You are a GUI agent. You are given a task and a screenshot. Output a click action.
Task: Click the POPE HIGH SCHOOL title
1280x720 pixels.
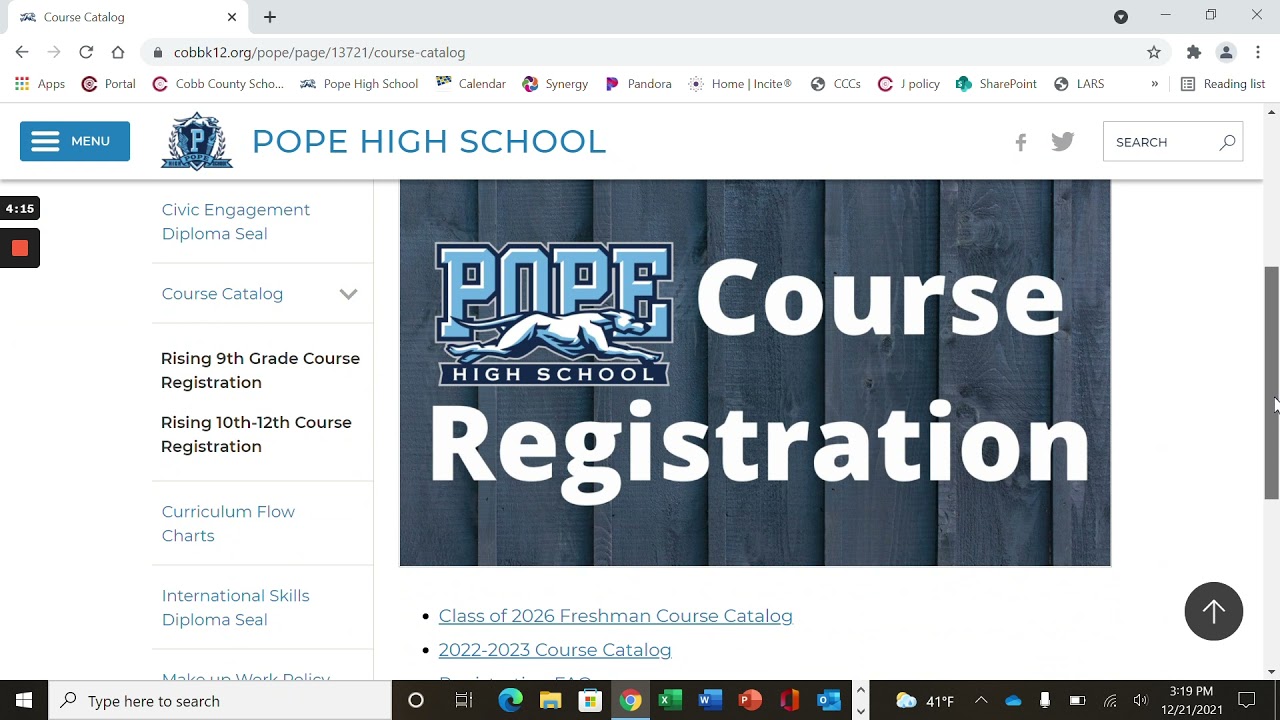pos(429,141)
